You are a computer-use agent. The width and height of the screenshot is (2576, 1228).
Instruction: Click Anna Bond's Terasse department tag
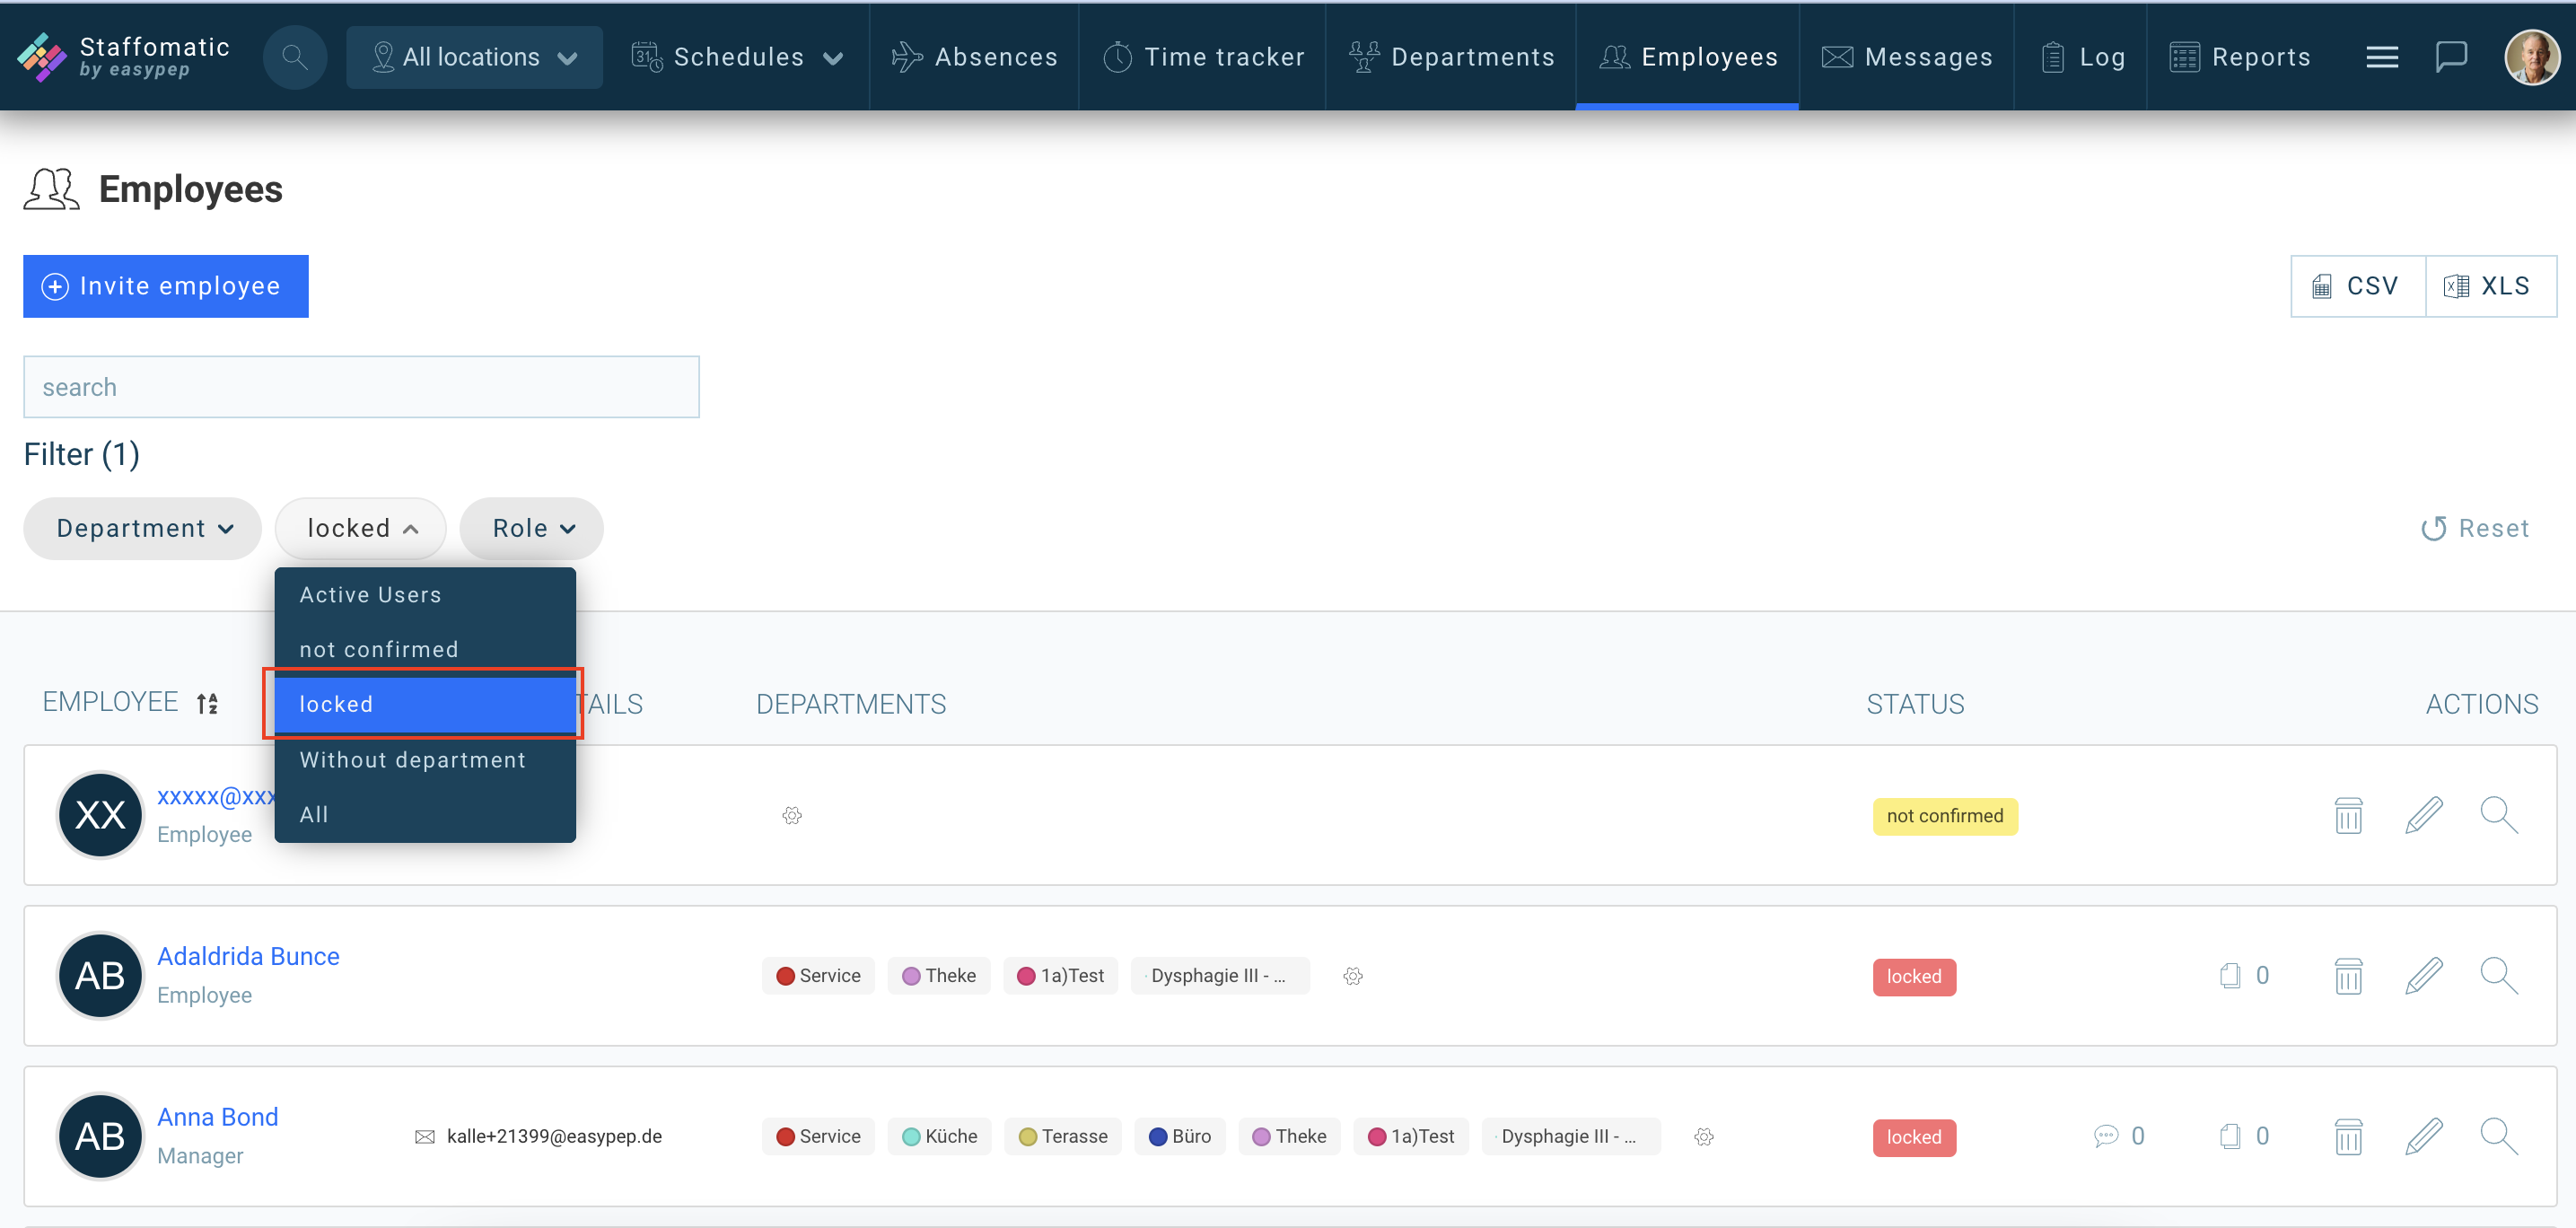[1063, 1137]
